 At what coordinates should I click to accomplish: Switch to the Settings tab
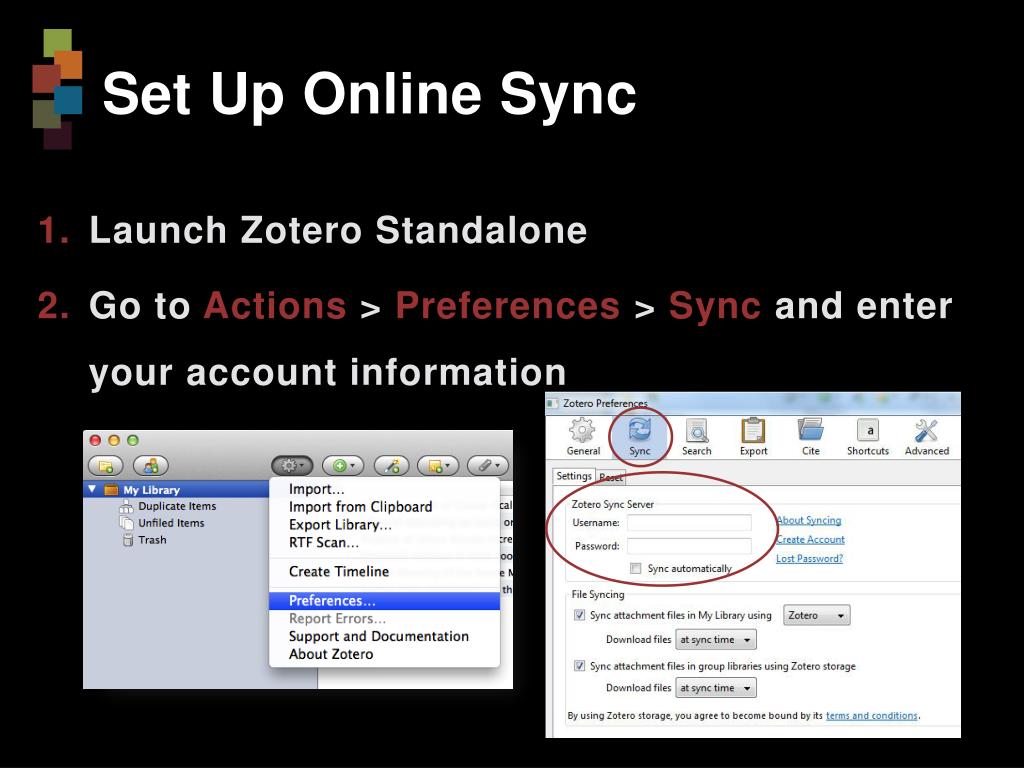(x=574, y=476)
